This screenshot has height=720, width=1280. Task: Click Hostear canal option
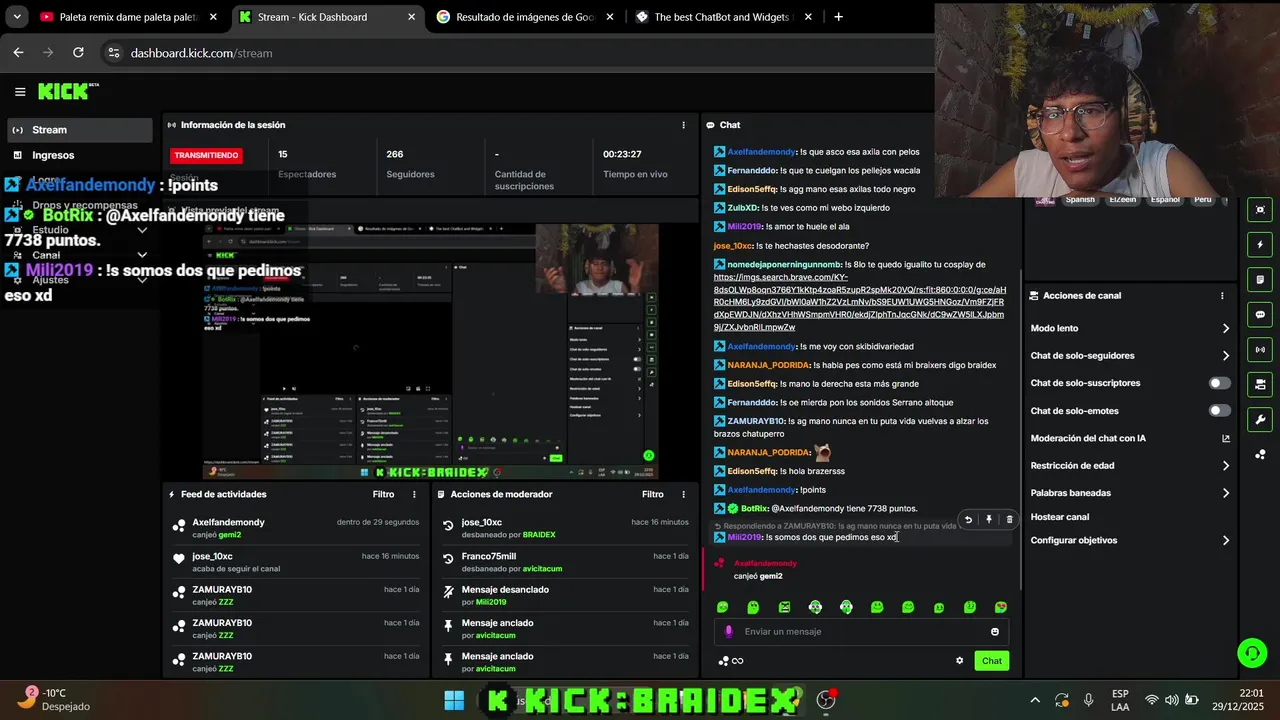click(1059, 517)
